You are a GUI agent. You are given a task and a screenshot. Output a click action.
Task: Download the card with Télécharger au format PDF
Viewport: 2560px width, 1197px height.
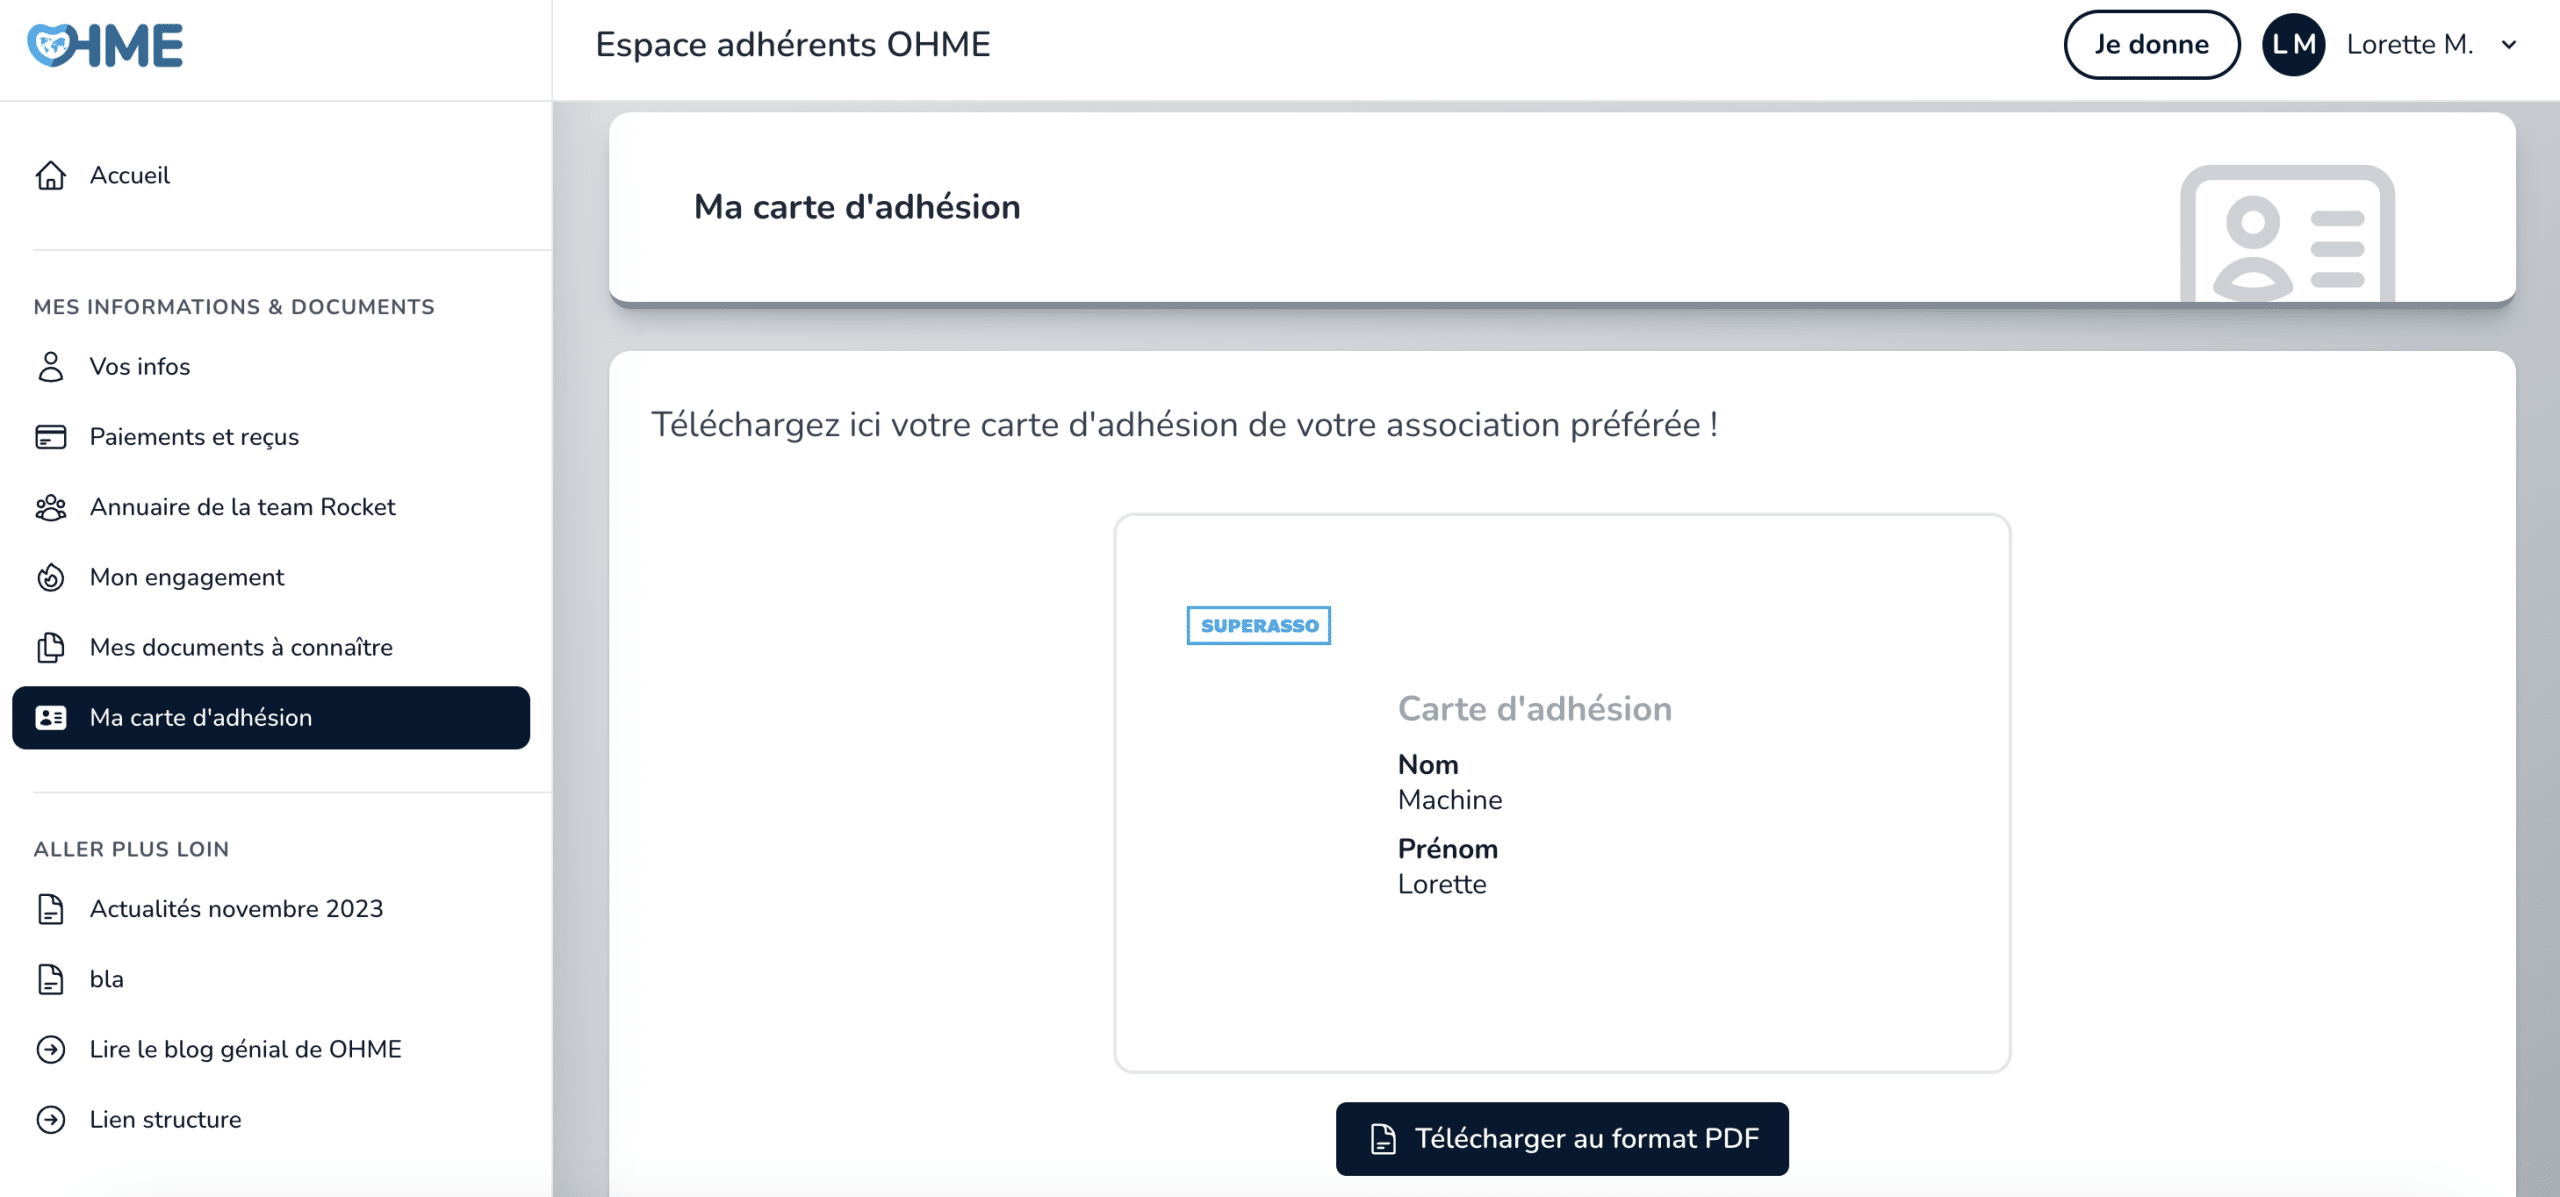[x=1562, y=1139]
